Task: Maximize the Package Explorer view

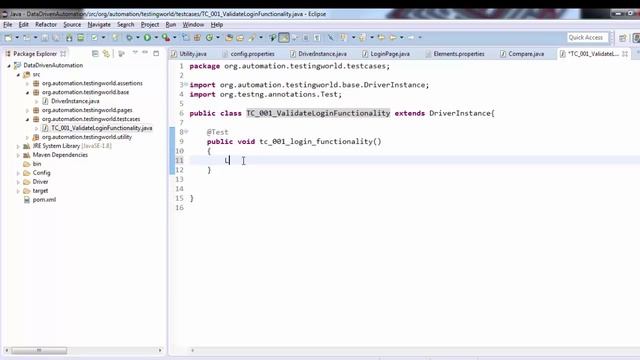Action: pyautogui.click(x=156, y=53)
